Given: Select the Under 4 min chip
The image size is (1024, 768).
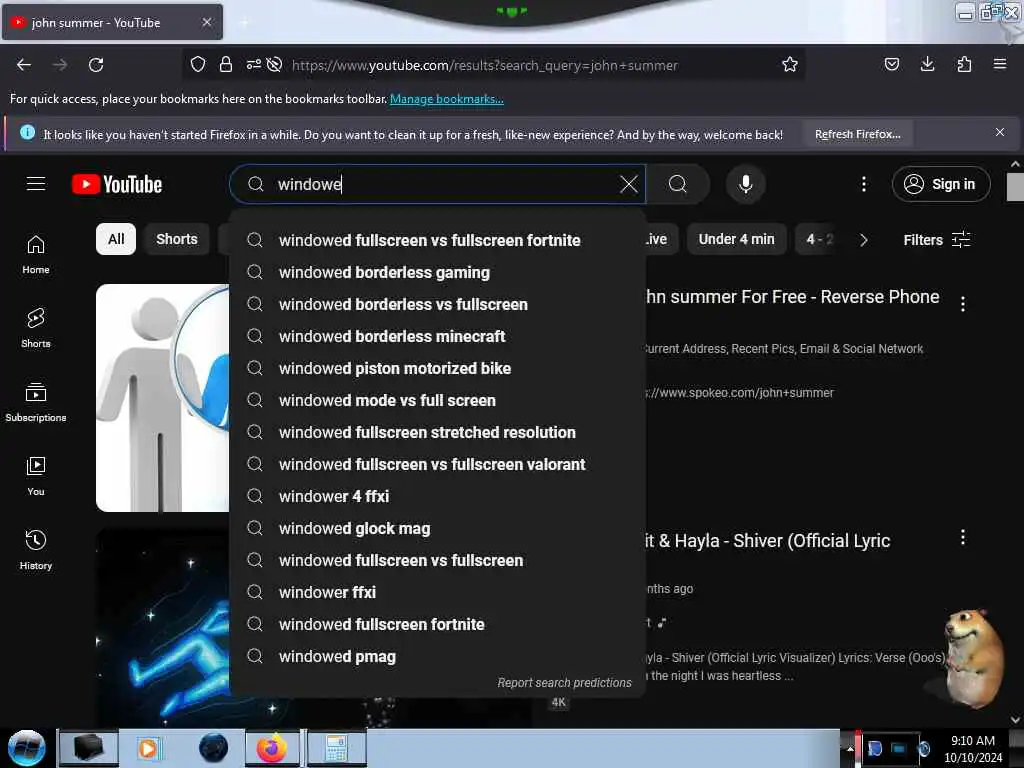Looking at the screenshot, I should coord(736,239).
